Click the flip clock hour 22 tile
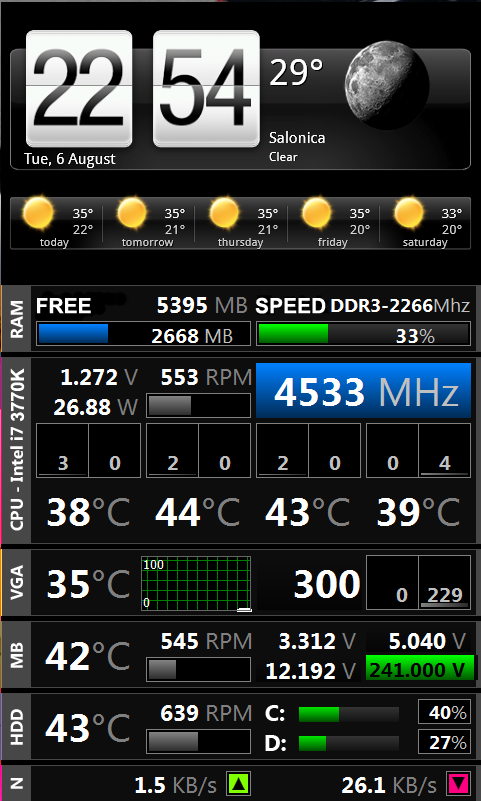Image resolution: width=481 pixels, height=801 pixels. (x=79, y=89)
